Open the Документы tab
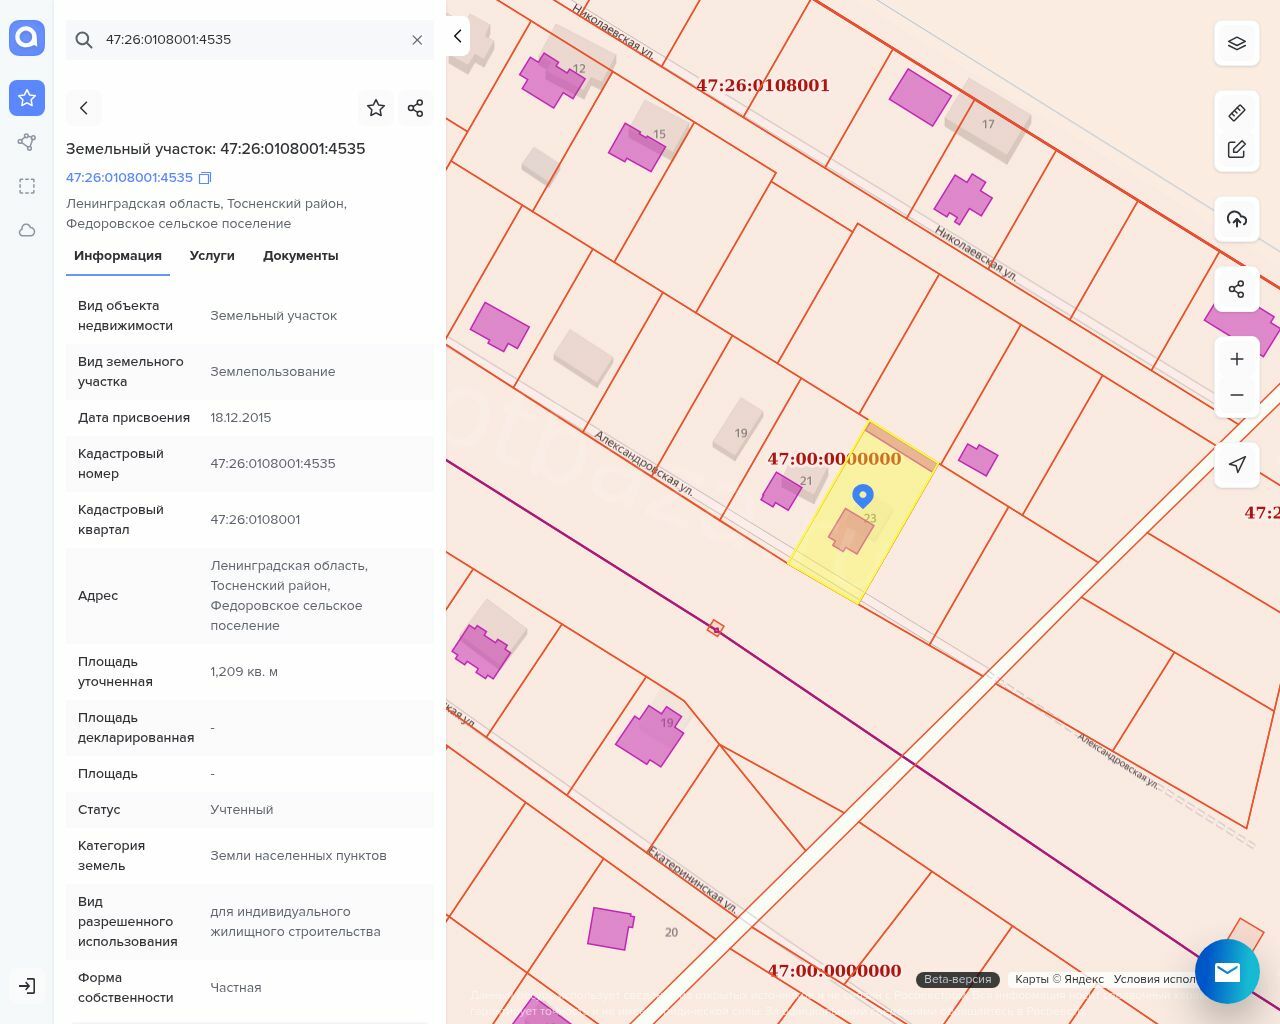The height and width of the screenshot is (1024, 1280). pyautogui.click(x=300, y=256)
